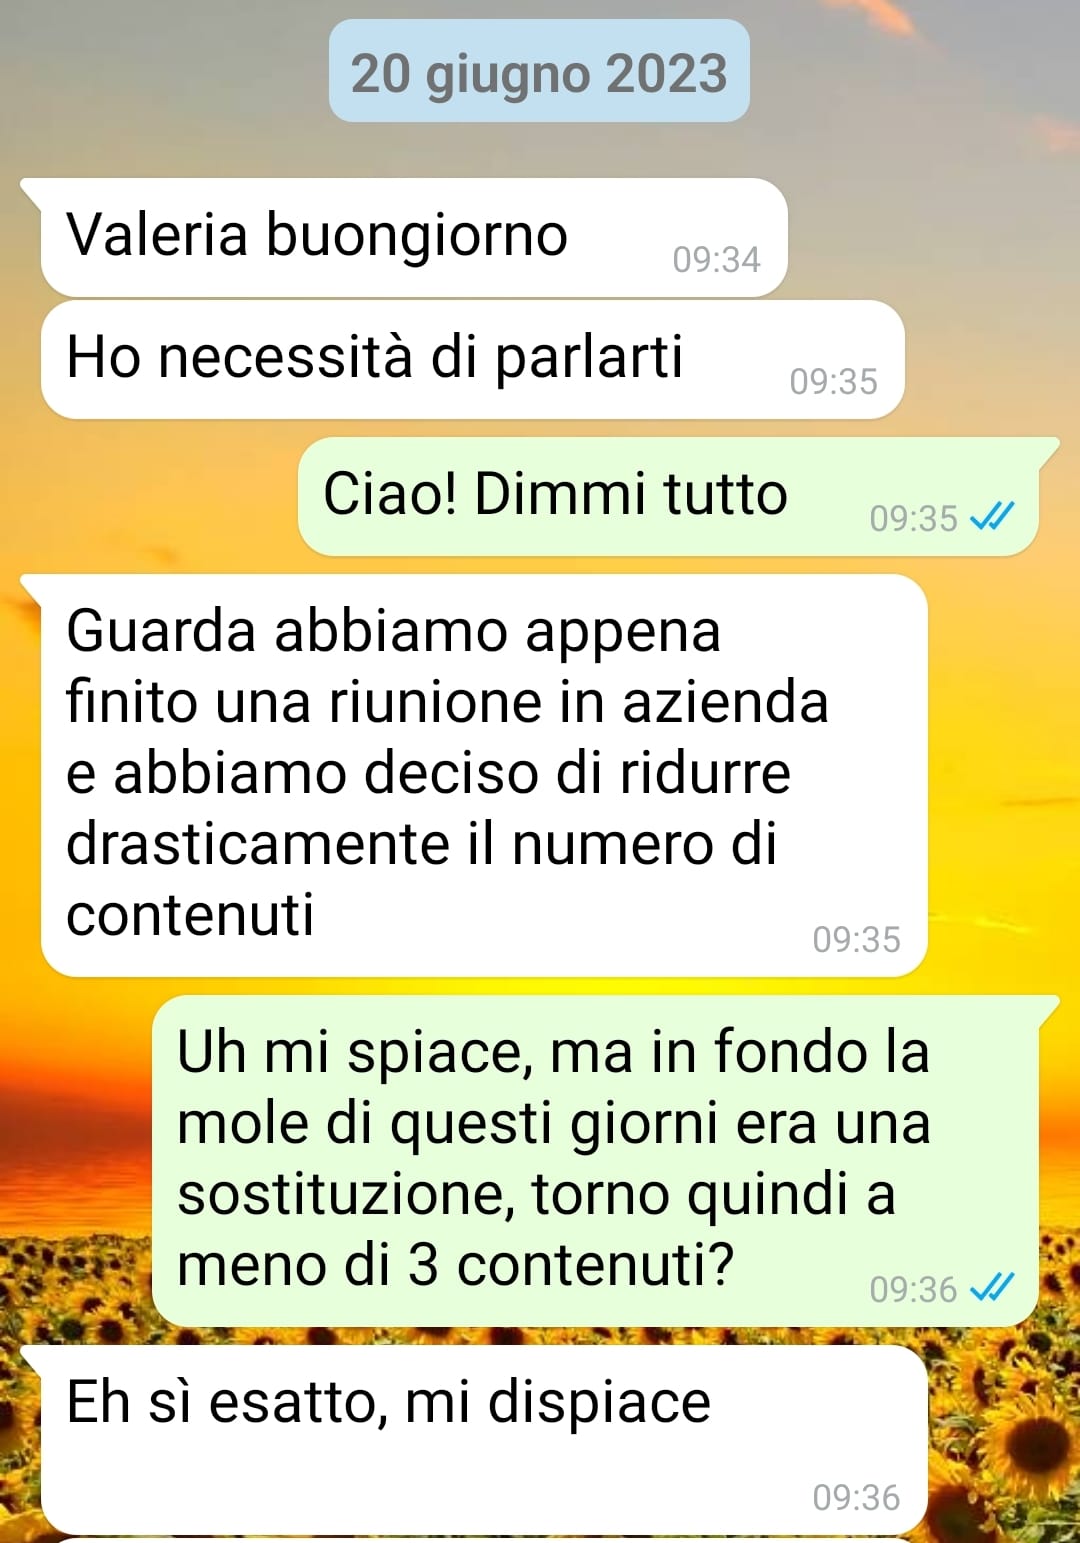This screenshot has height=1543, width=1080.
Task: Tap the 09:36 time in the green bubble
Action: (913, 1290)
